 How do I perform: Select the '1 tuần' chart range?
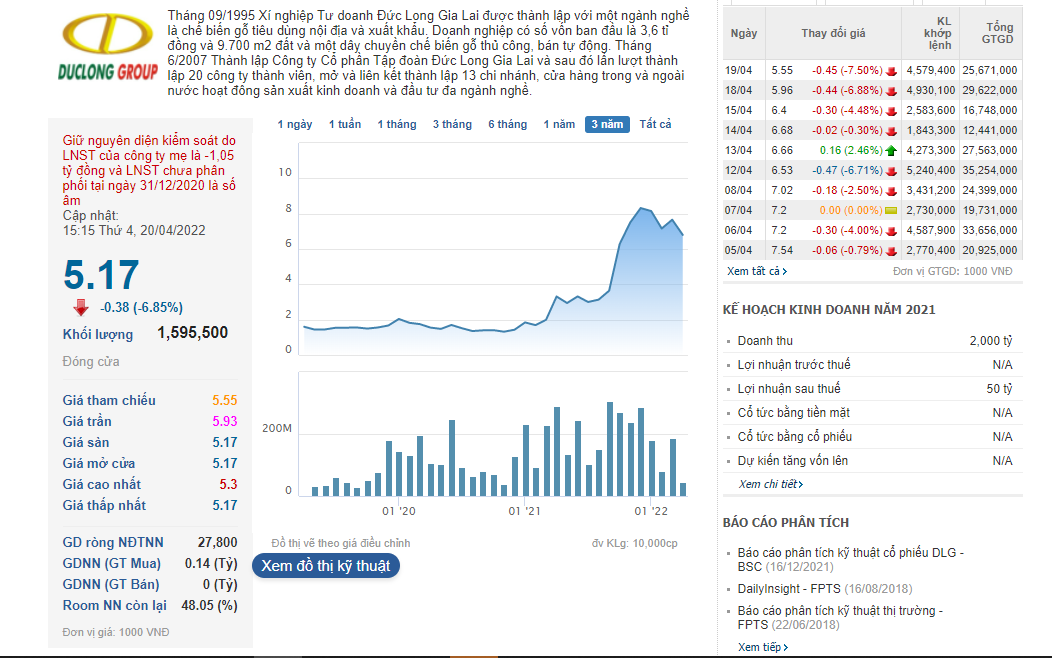coord(345,124)
